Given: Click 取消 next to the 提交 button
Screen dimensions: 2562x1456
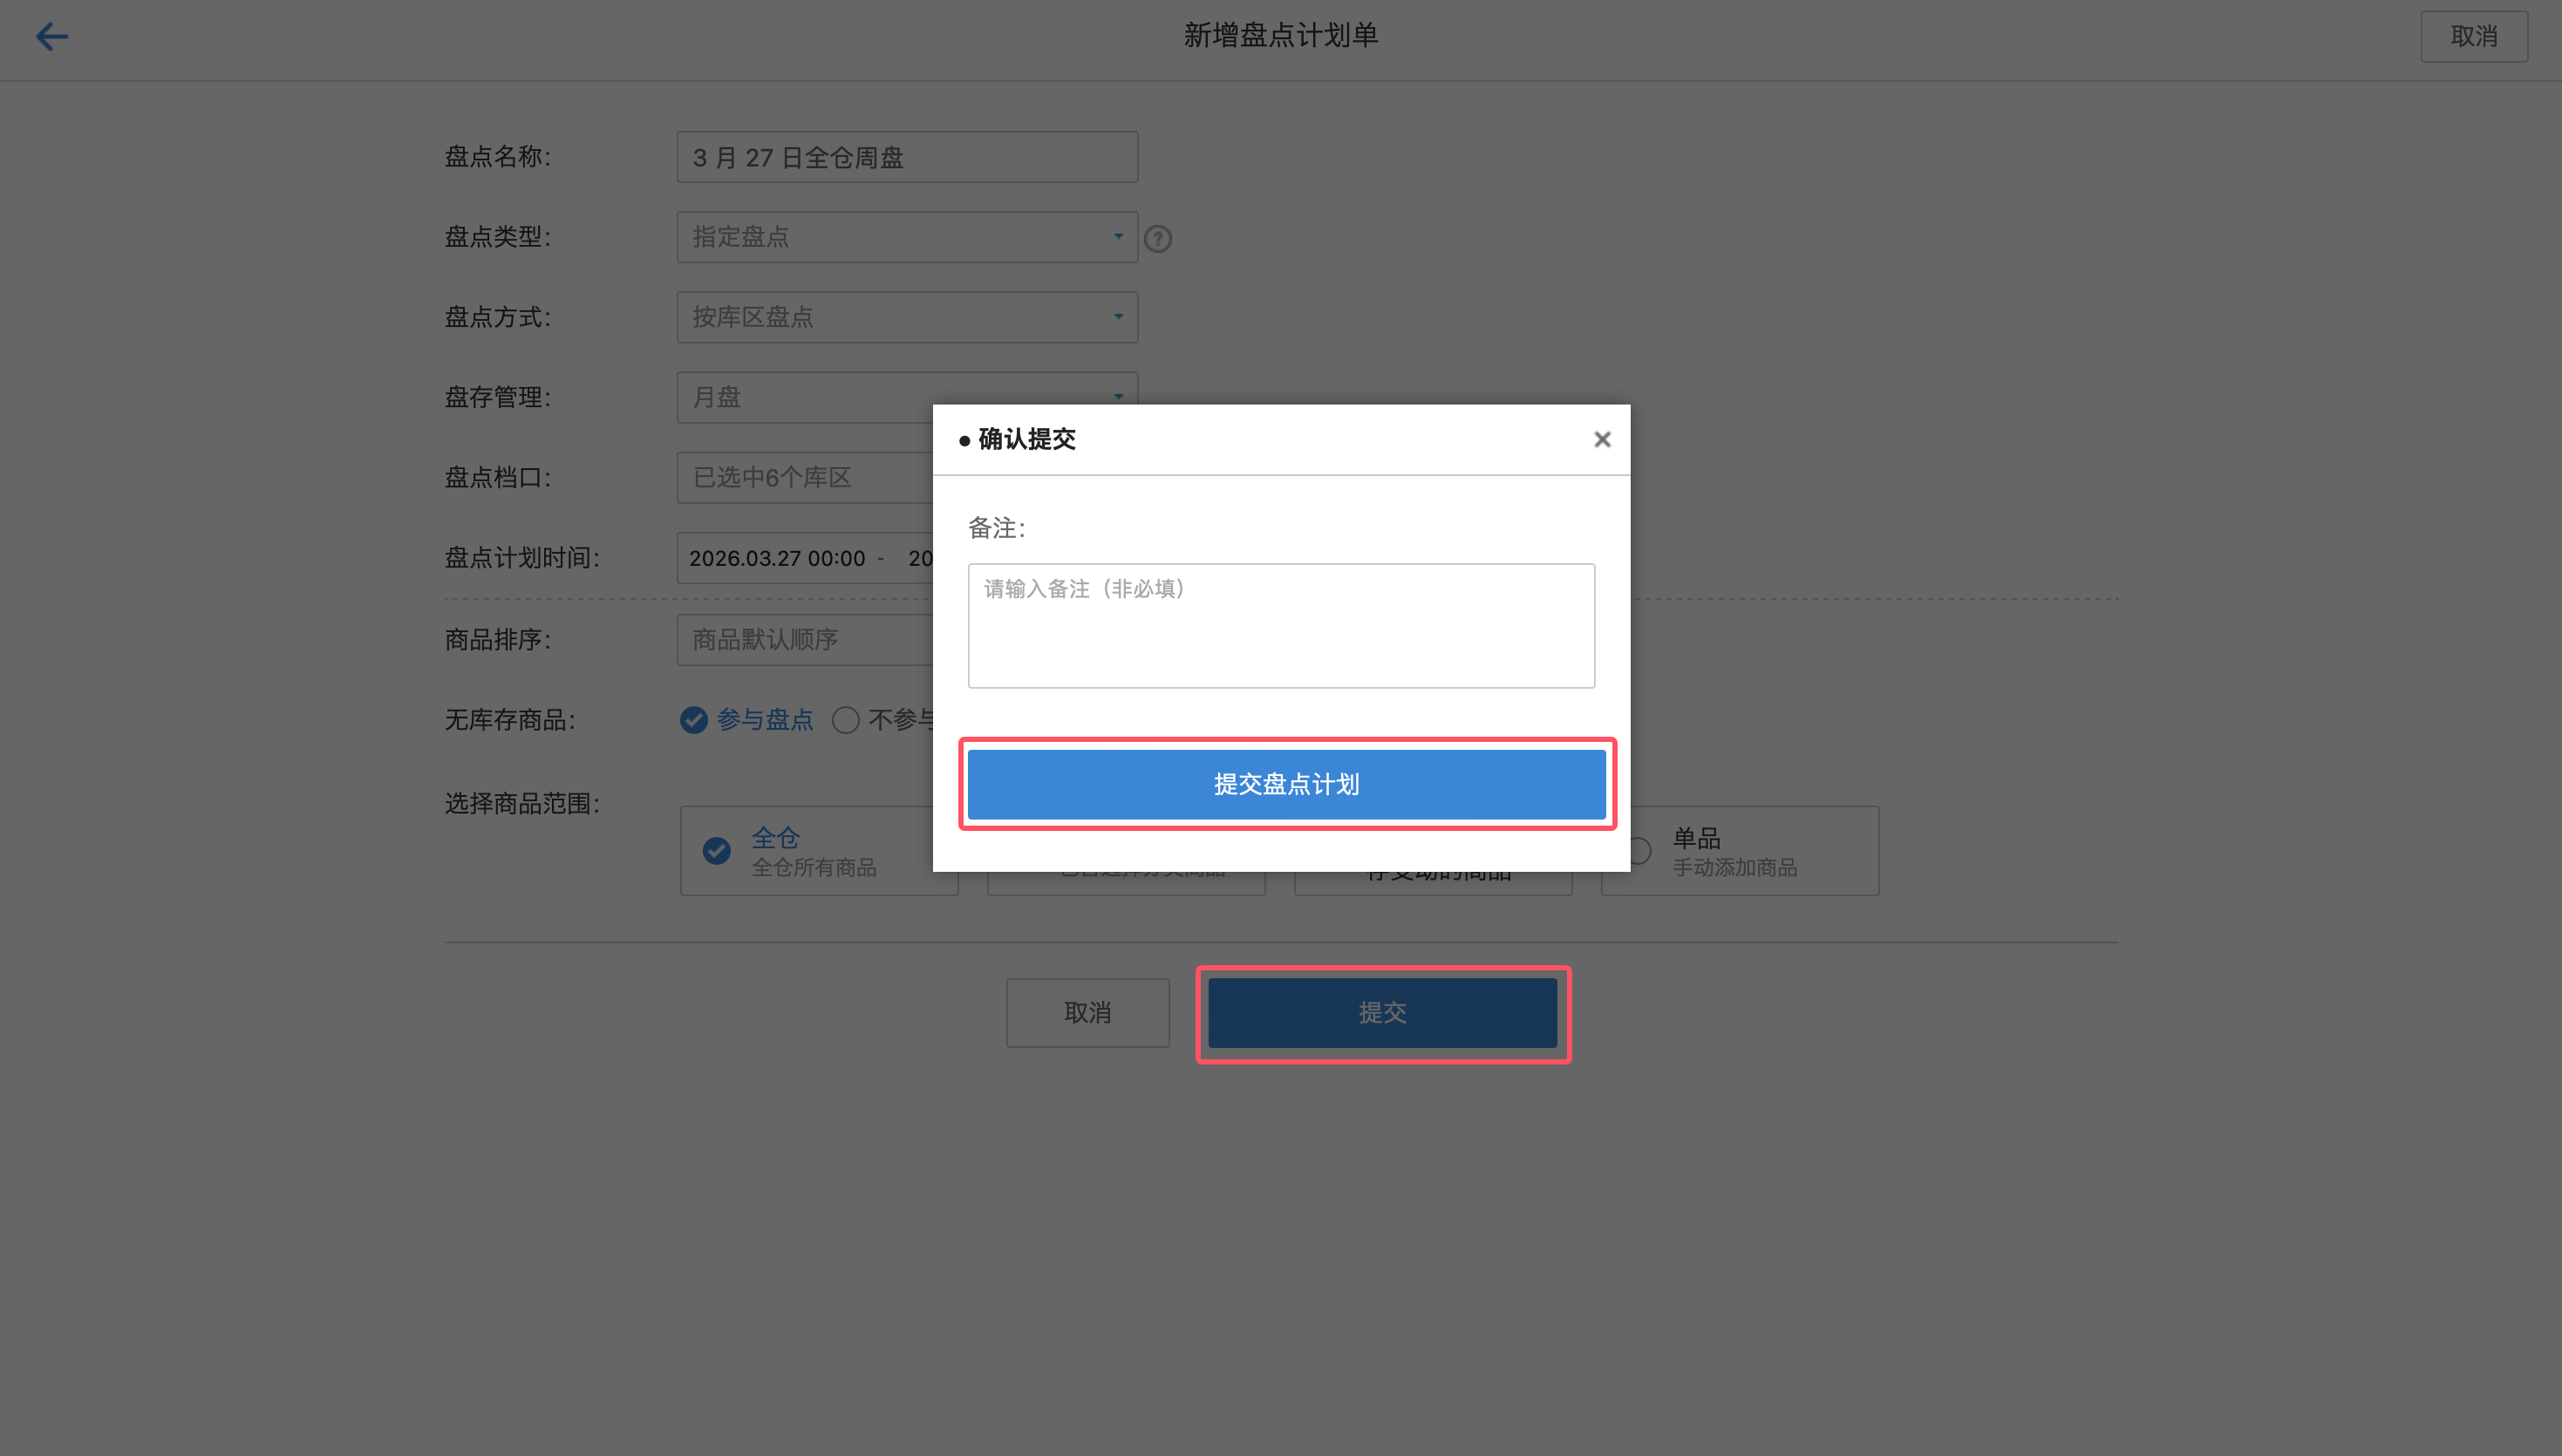Looking at the screenshot, I should [x=1087, y=1012].
